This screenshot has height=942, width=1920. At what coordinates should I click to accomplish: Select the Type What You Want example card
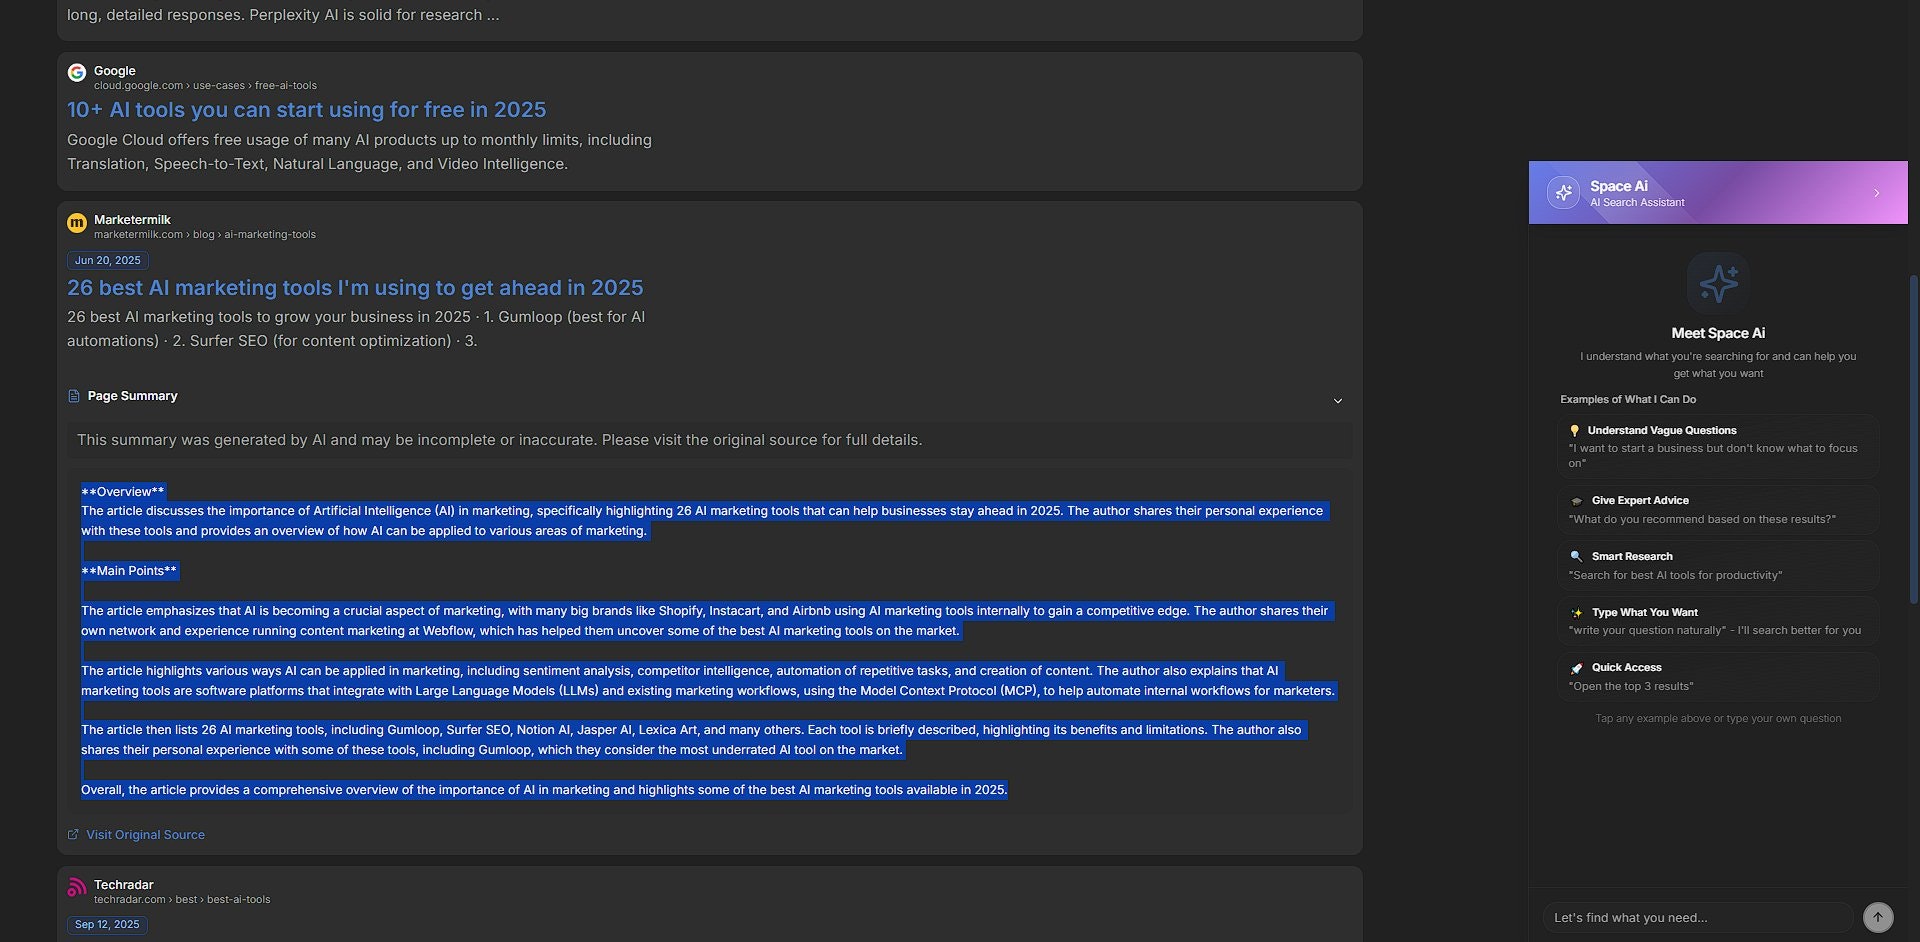(1718, 621)
